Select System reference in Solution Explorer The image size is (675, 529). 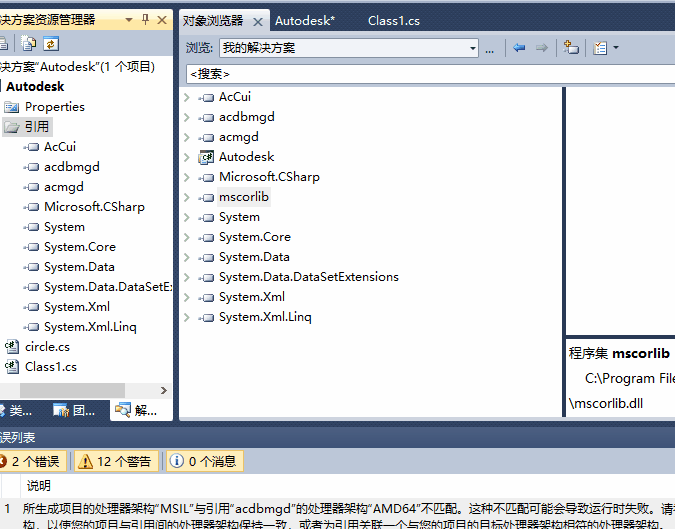(64, 227)
